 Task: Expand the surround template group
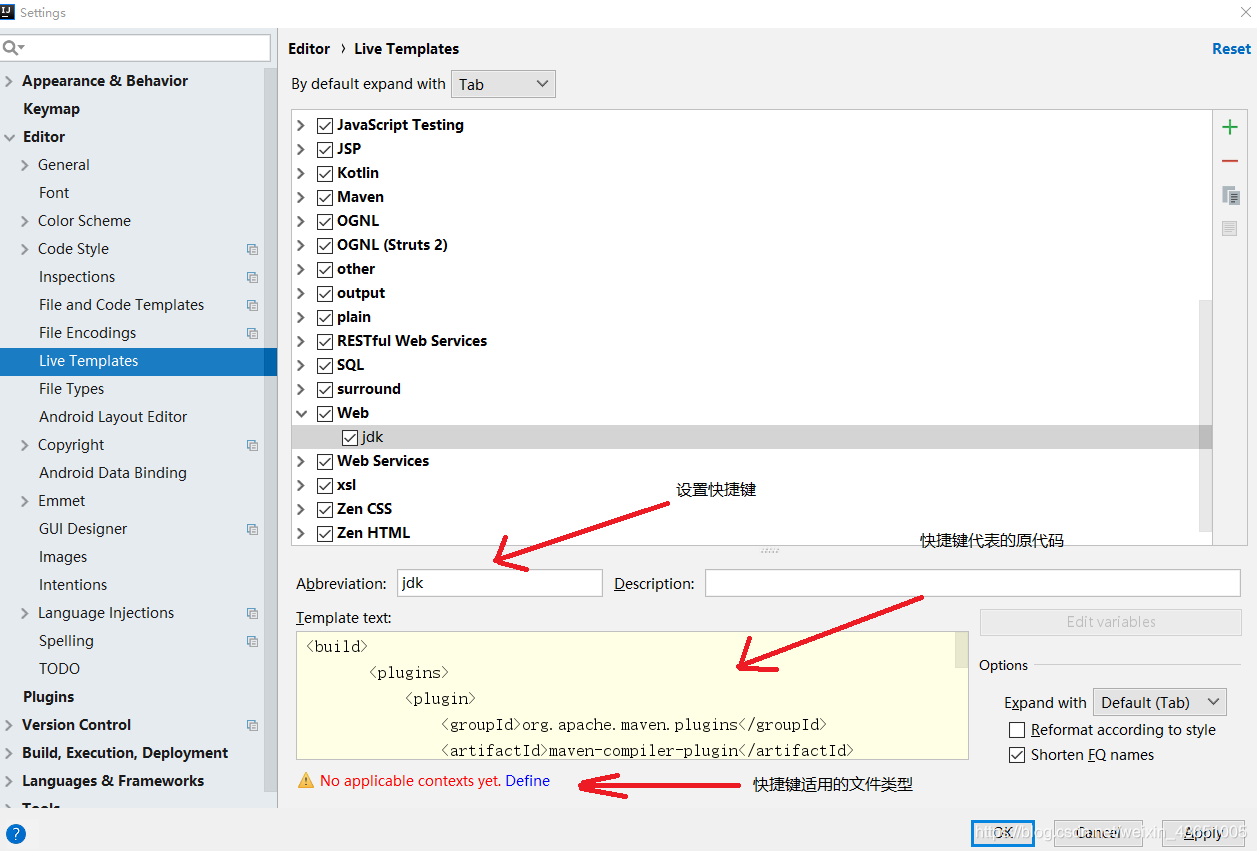click(x=302, y=389)
